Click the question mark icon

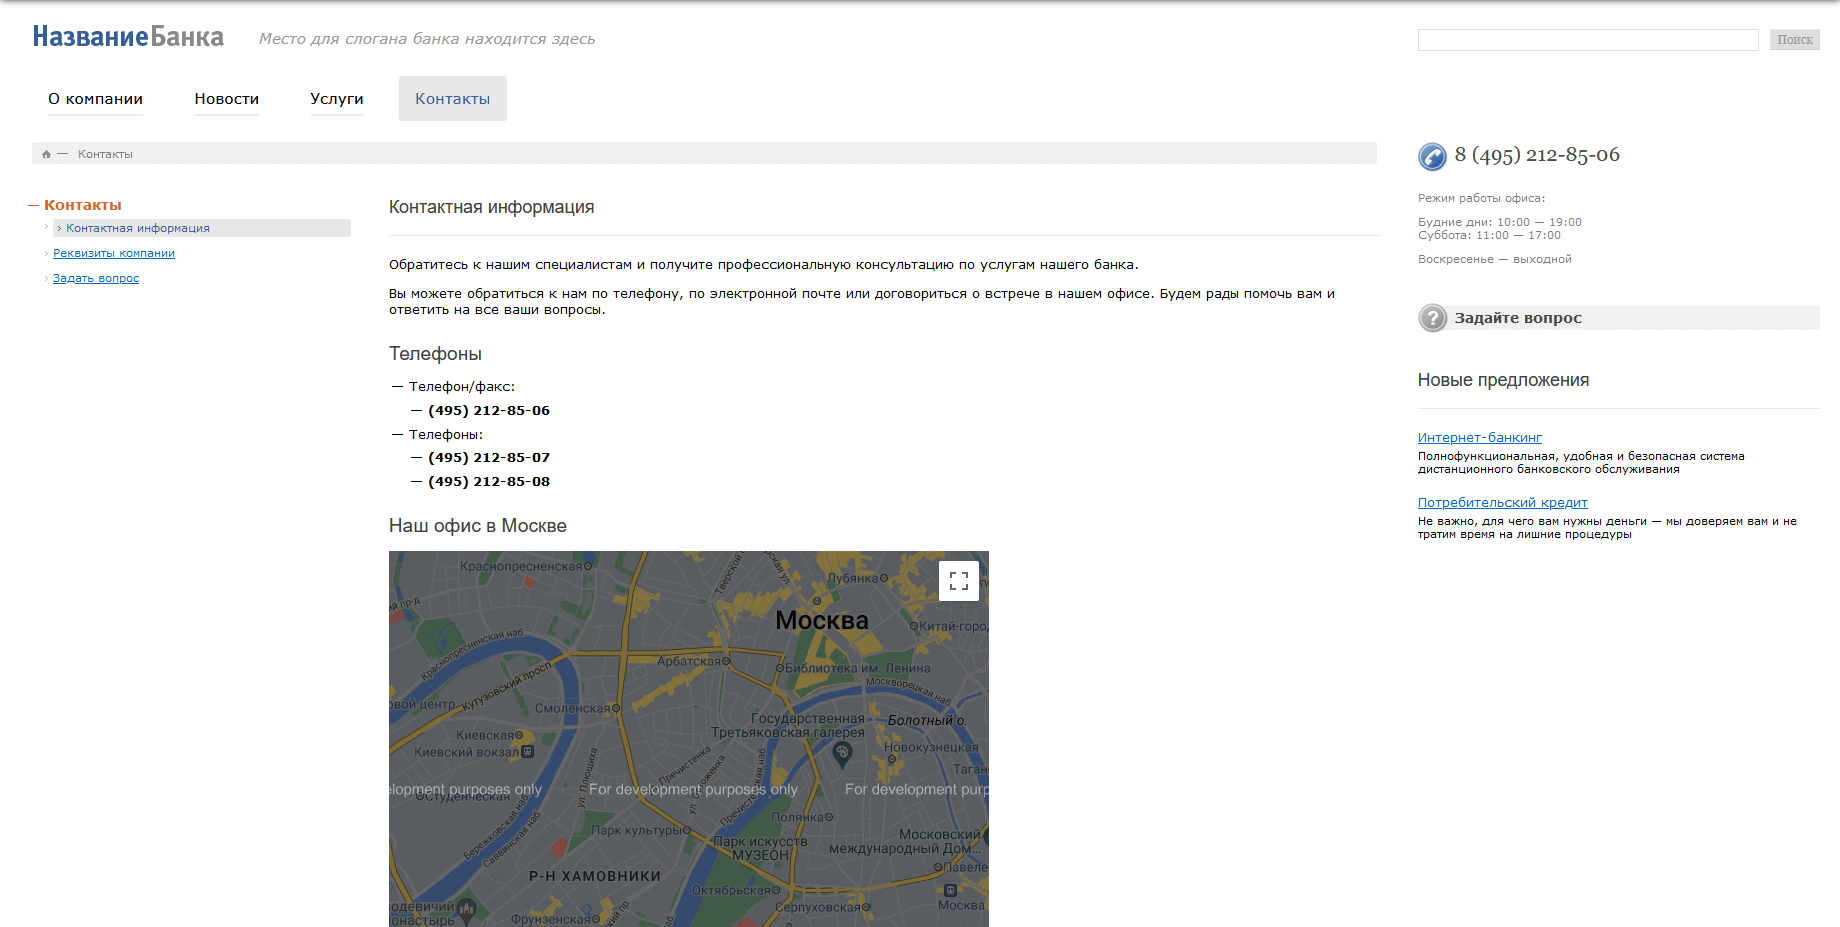[x=1432, y=318]
